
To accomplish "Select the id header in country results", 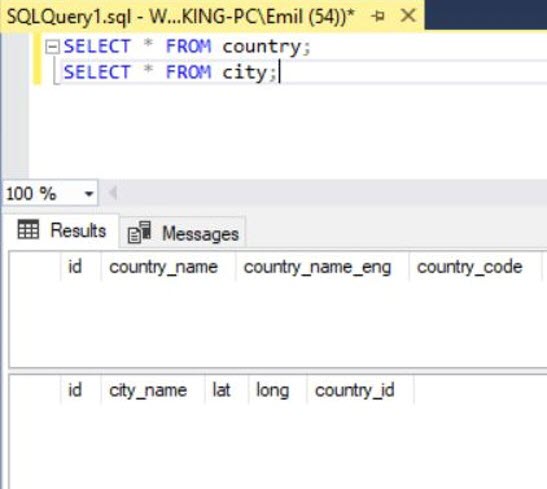I will click(x=81, y=268).
